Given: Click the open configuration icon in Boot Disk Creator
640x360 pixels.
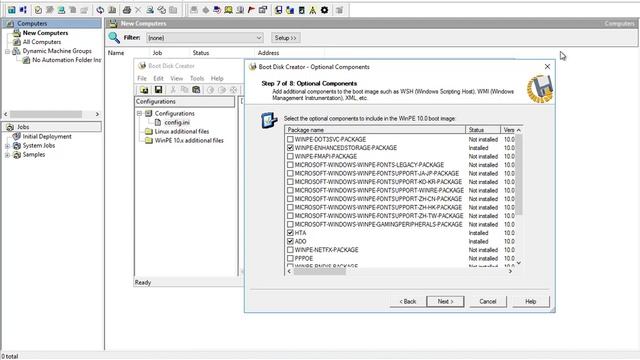Looking at the screenshot, I should point(144,89).
